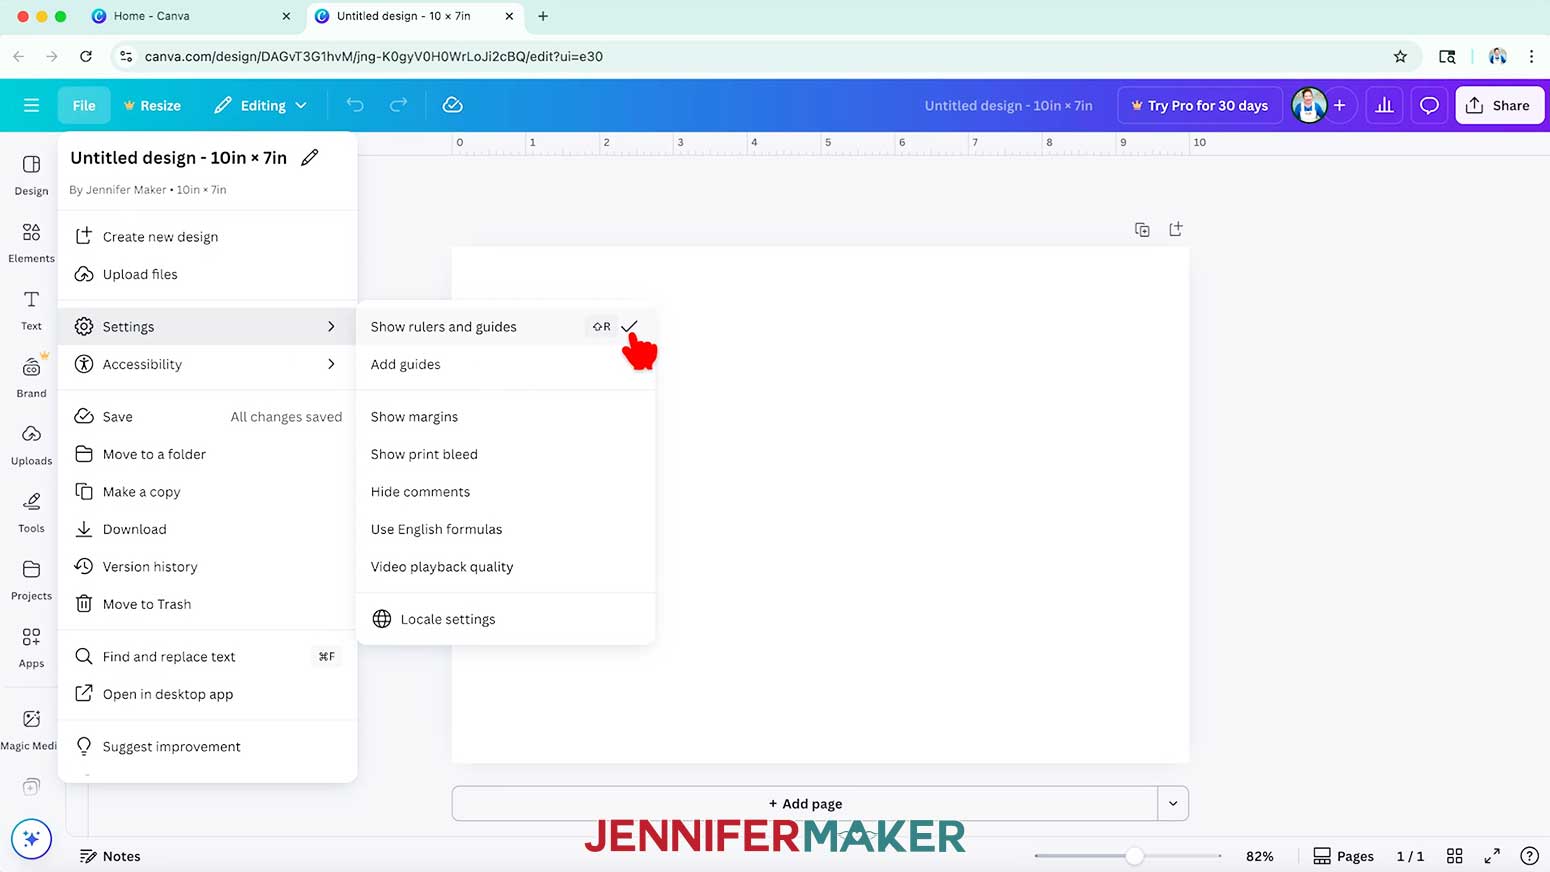Click the Canva assistant sparkle button
Viewport: 1550px width, 872px height.
click(31, 838)
